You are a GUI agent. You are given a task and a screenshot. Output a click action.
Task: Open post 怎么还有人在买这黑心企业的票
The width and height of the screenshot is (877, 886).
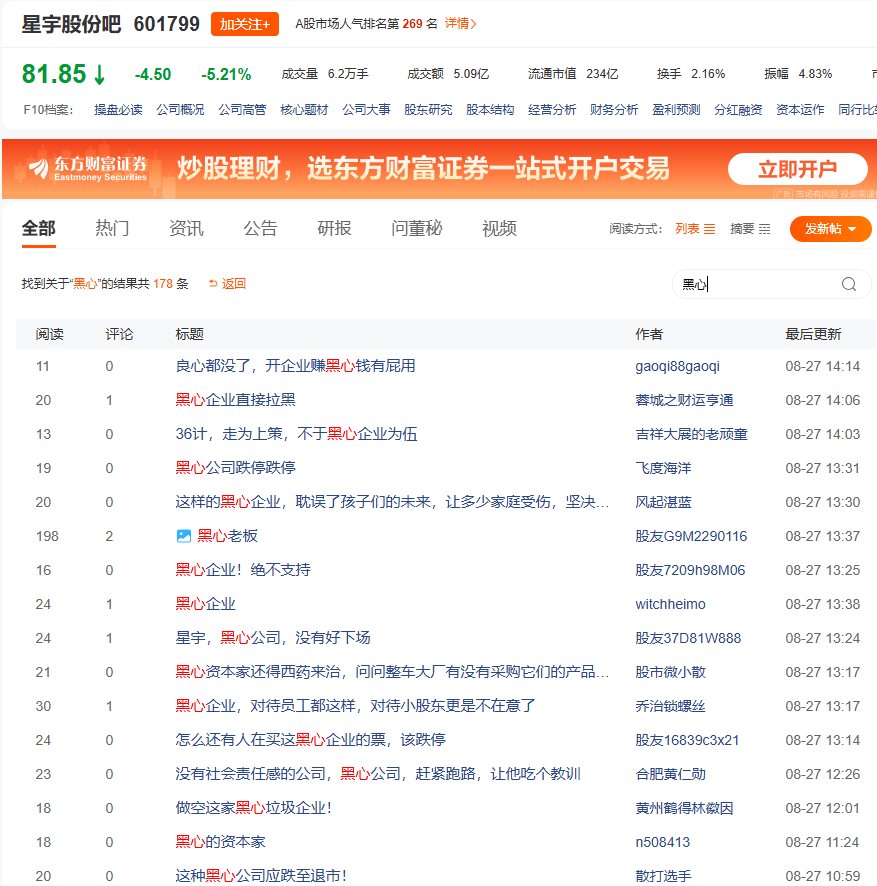(311, 740)
